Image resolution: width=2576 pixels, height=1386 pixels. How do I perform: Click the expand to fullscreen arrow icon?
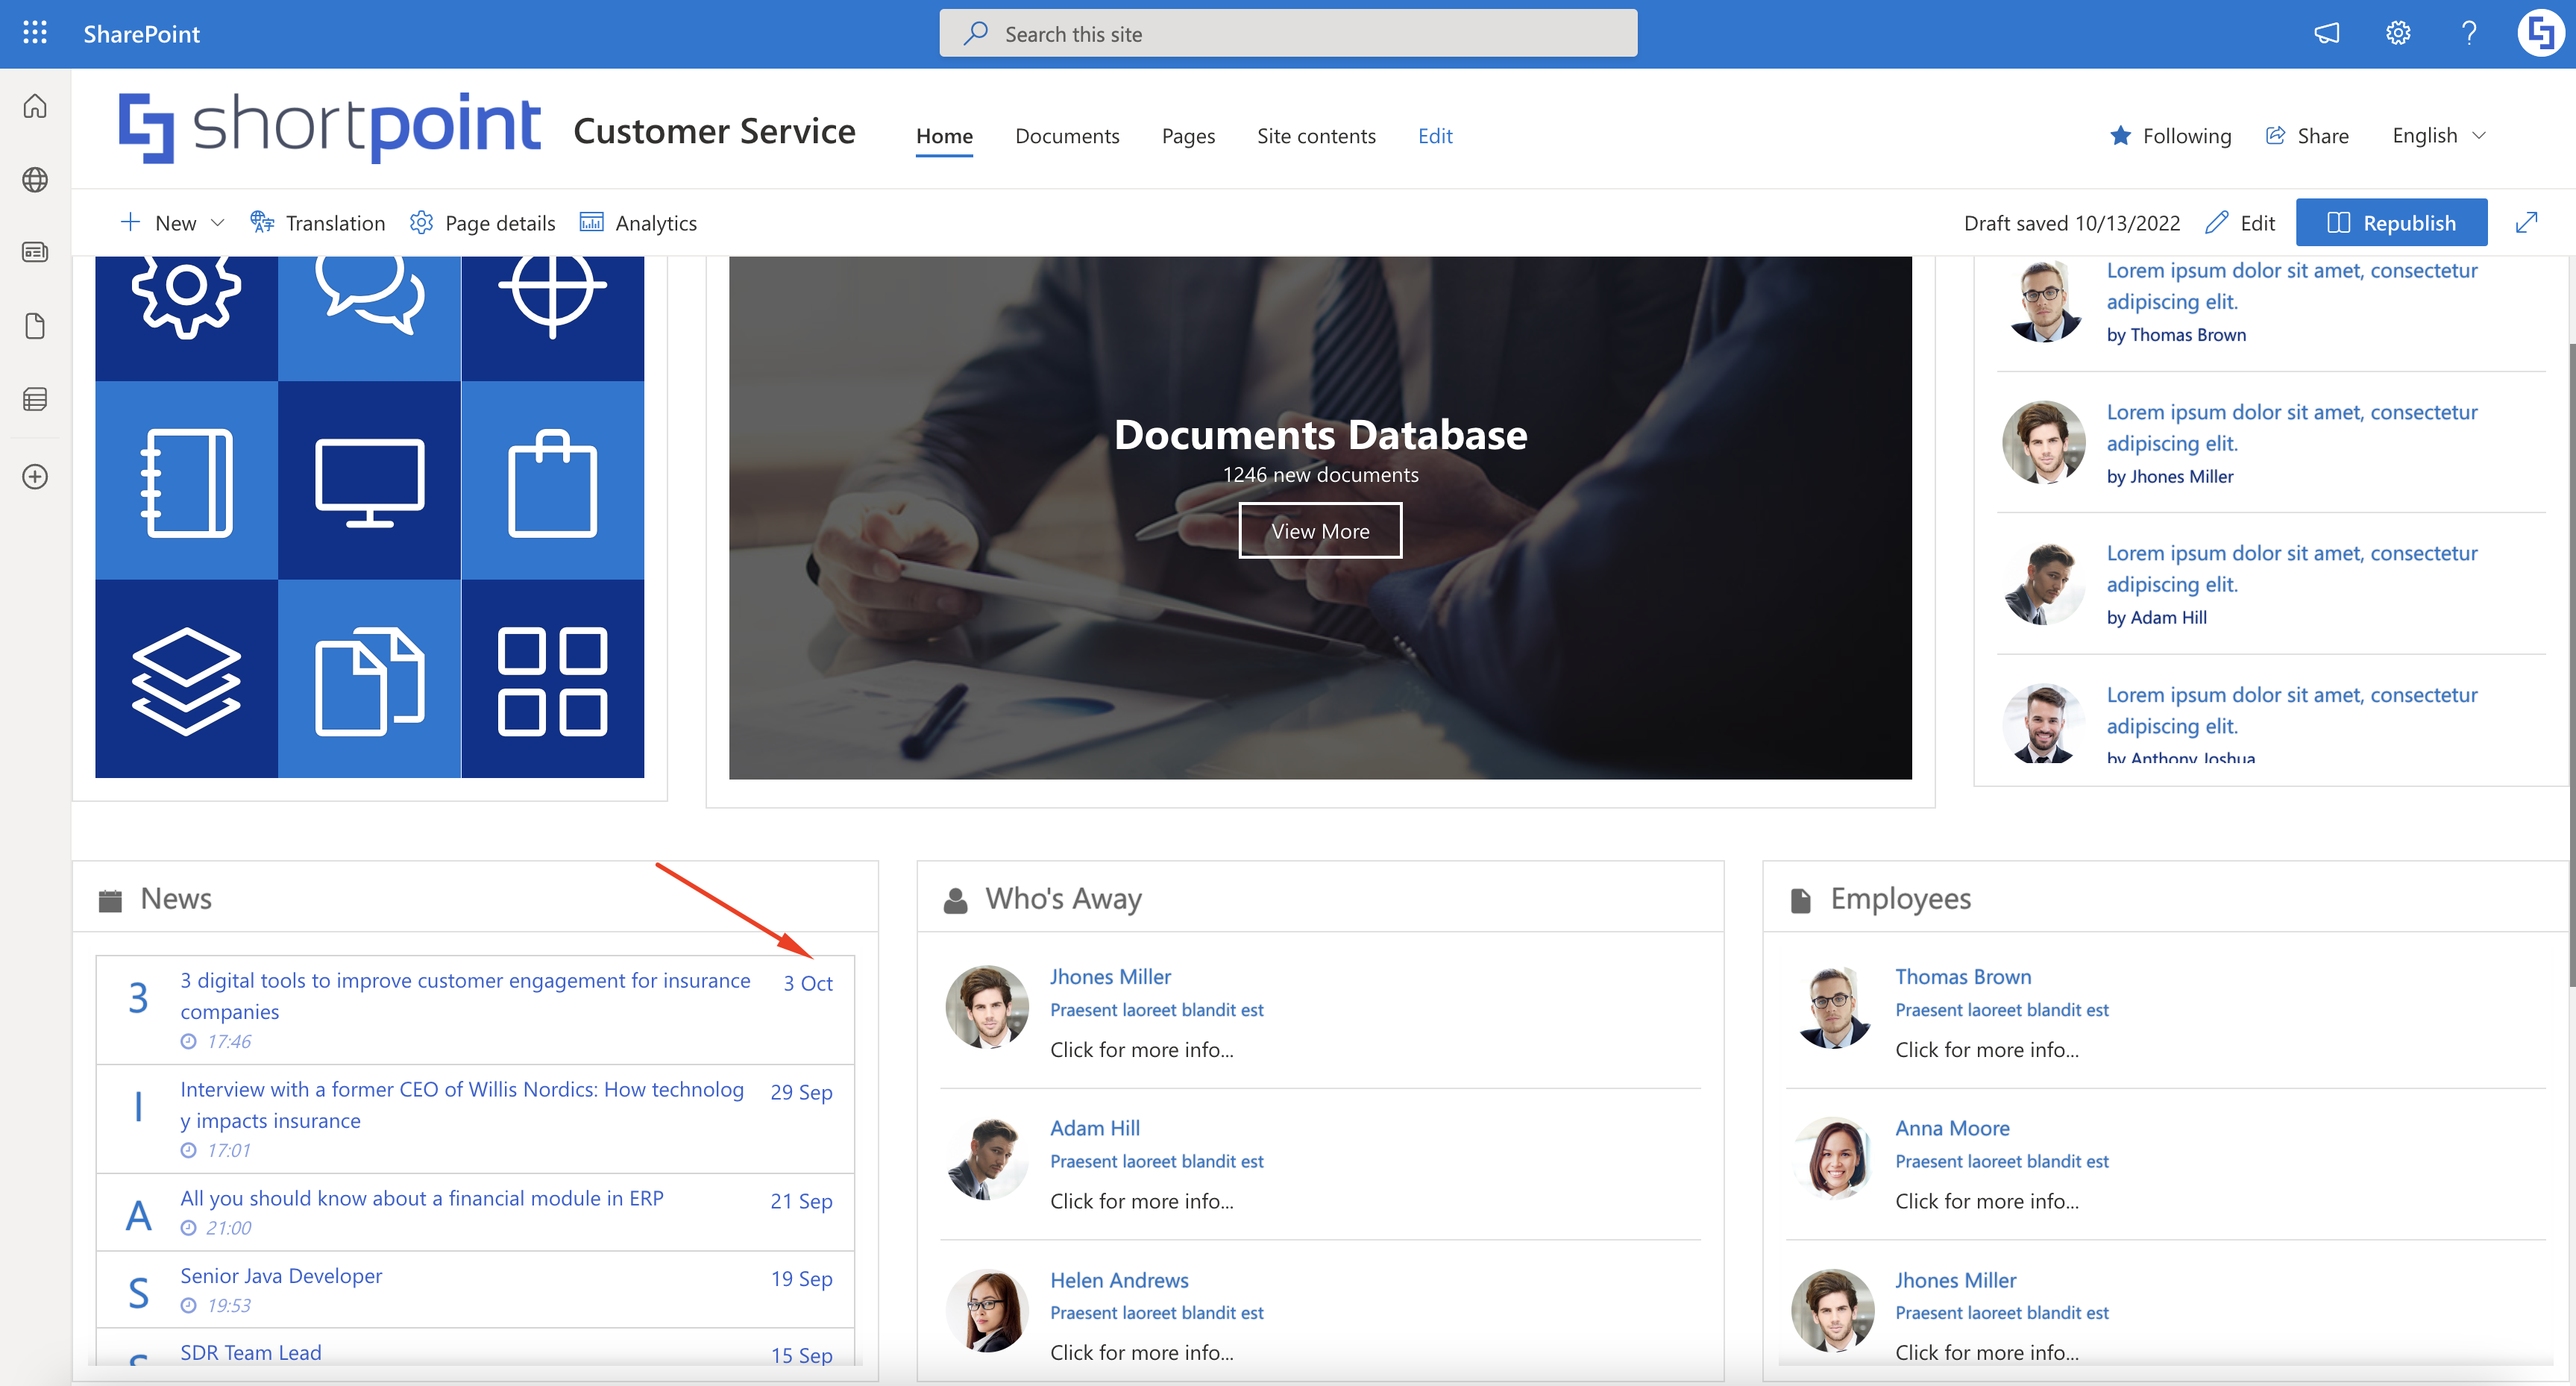pyautogui.click(x=2526, y=222)
